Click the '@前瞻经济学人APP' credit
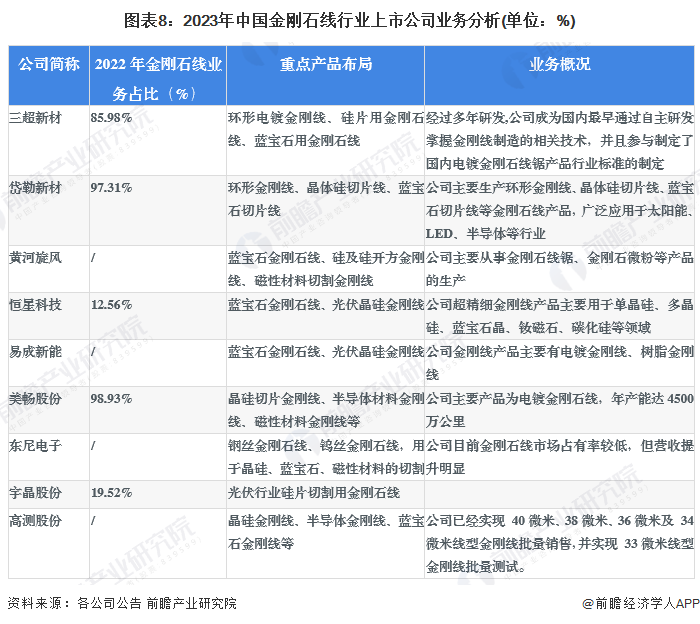Image resolution: width=700 pixels, height=624 pixels. [x=641, y=603]
